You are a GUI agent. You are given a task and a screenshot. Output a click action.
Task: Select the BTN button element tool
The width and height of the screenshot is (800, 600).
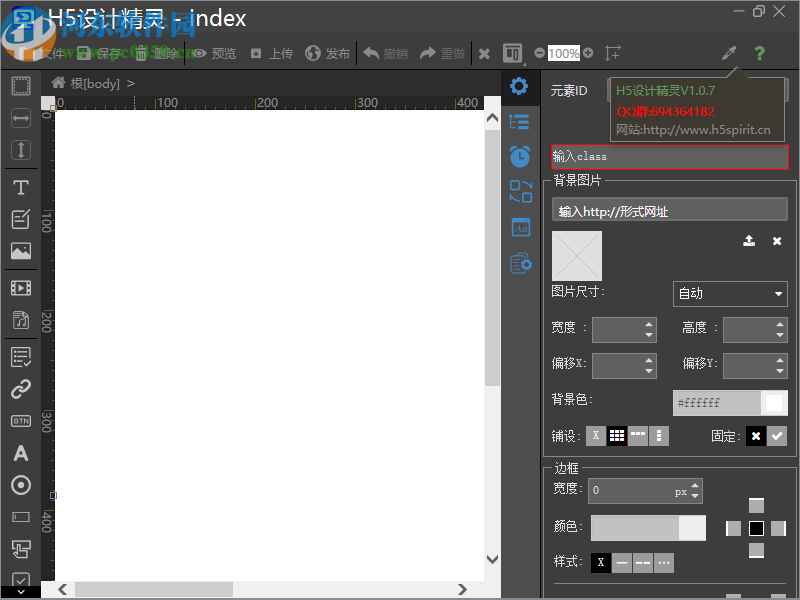(x=20, y=421)
